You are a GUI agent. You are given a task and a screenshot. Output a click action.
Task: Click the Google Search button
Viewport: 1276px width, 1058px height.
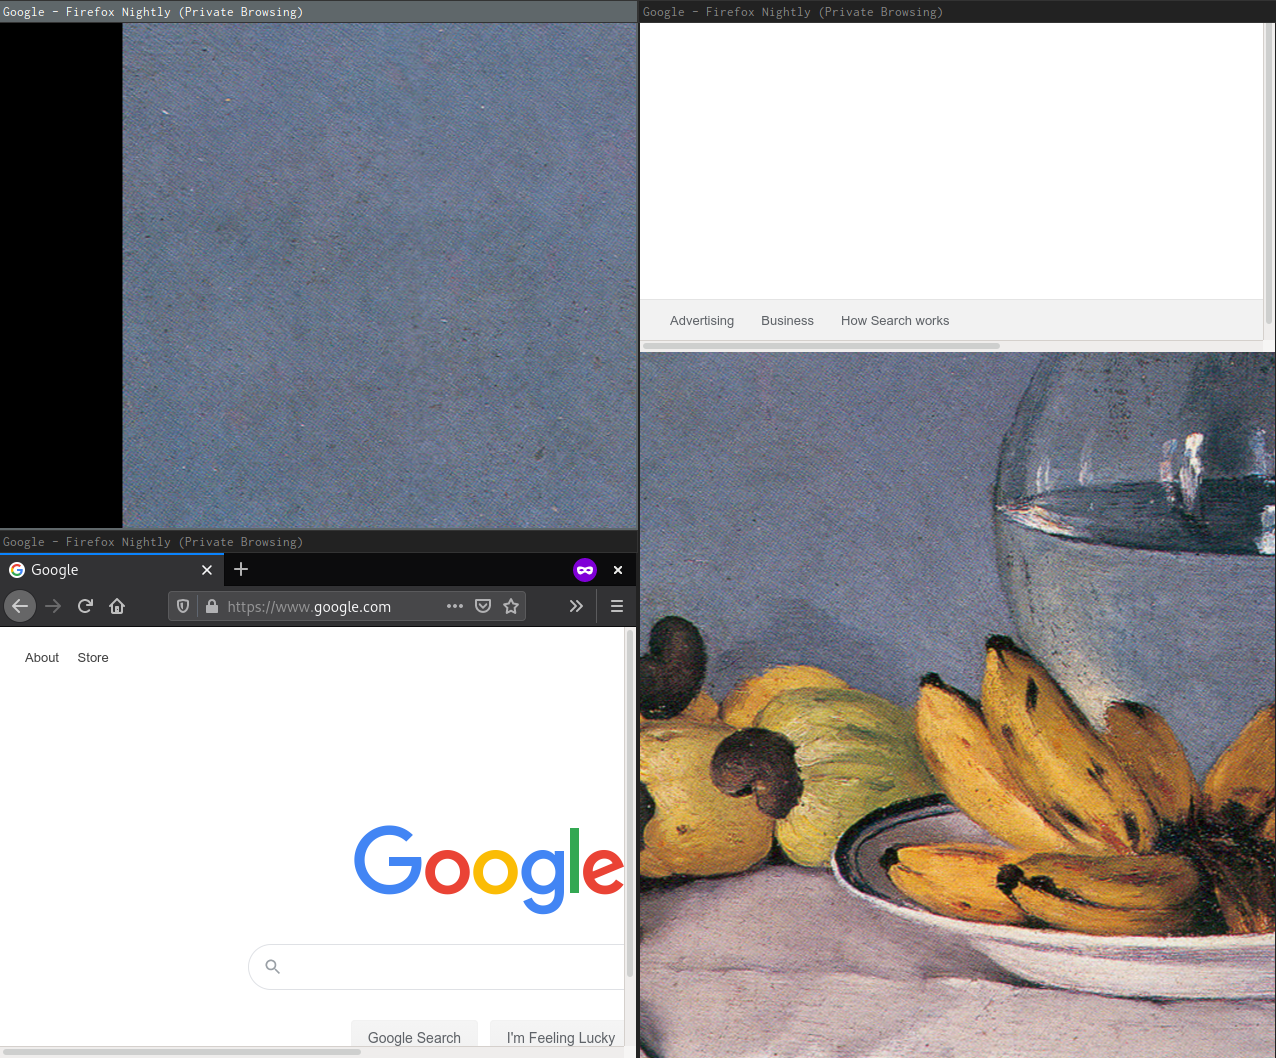(414, 1038)
